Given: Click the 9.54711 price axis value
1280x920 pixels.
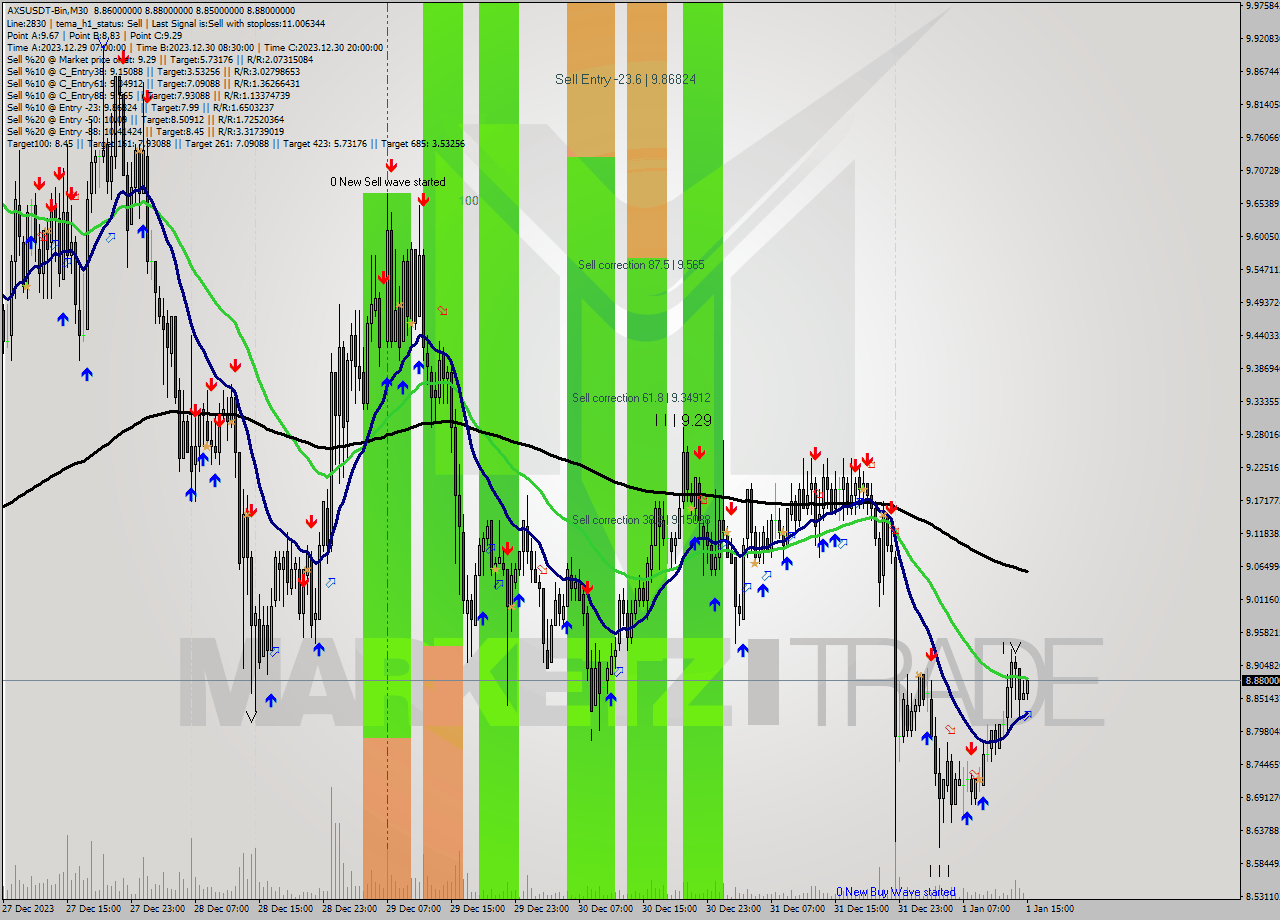Looking at the screenshot, I should 1262,269.
